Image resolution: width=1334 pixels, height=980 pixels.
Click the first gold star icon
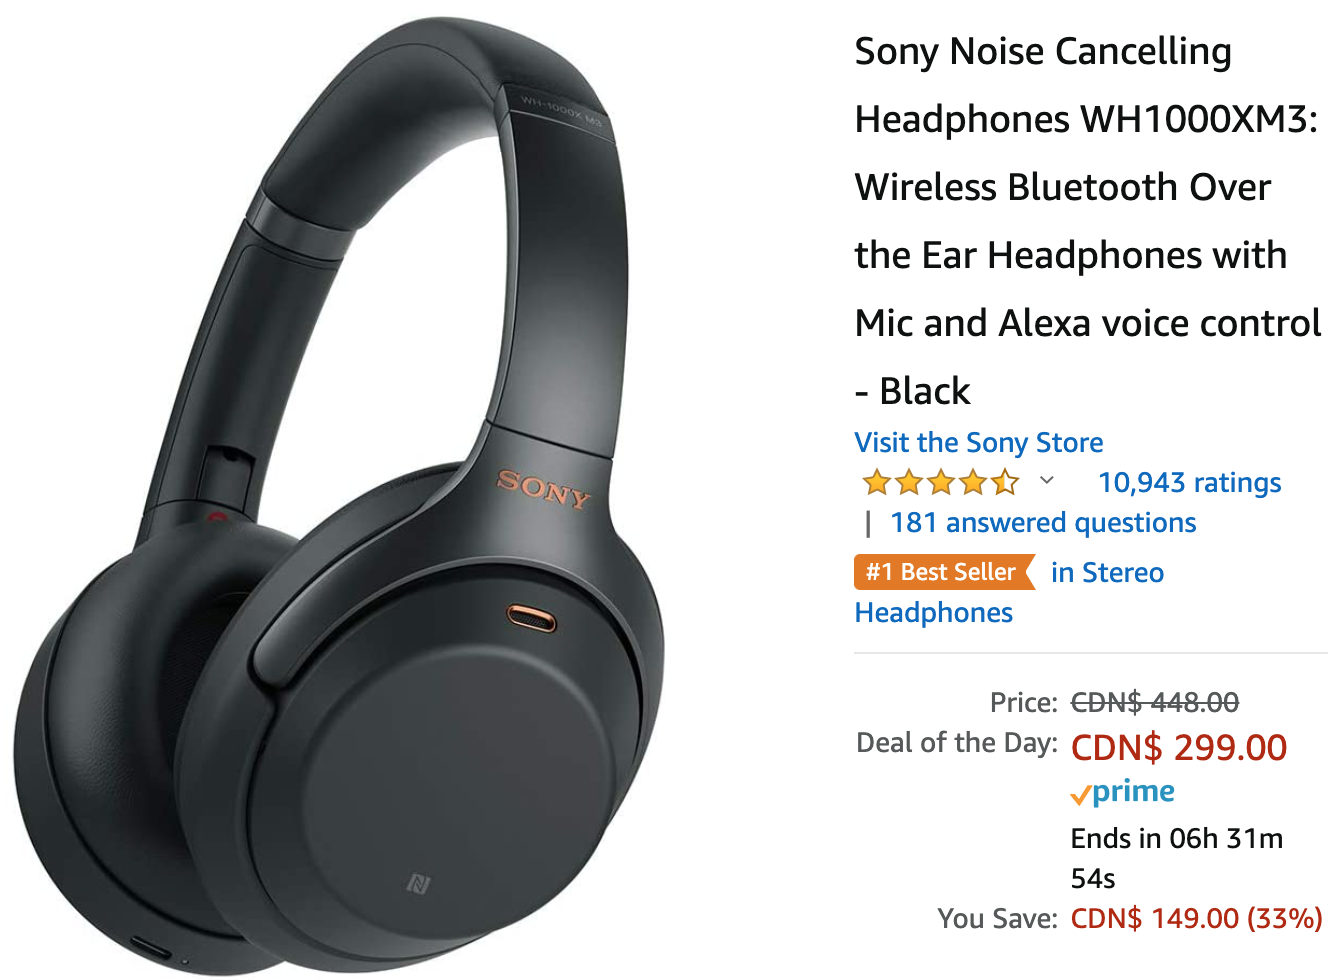click(x=877, y=483)
